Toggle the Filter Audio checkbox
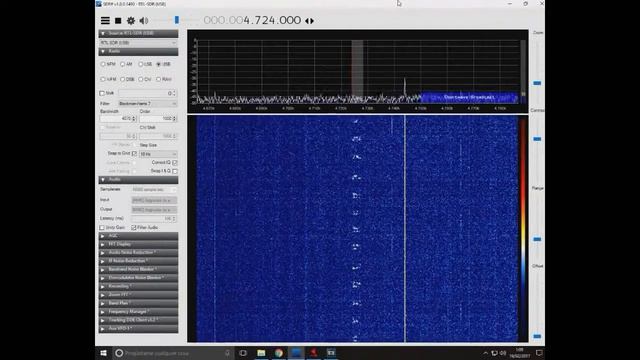 click(x=134, y=227)
